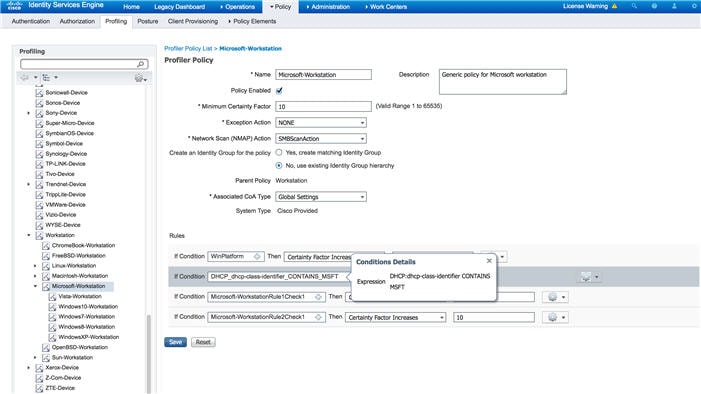Open gear menu for Microsoft-WorkstationRule1Check1 rule

click(x=555, y=297)
